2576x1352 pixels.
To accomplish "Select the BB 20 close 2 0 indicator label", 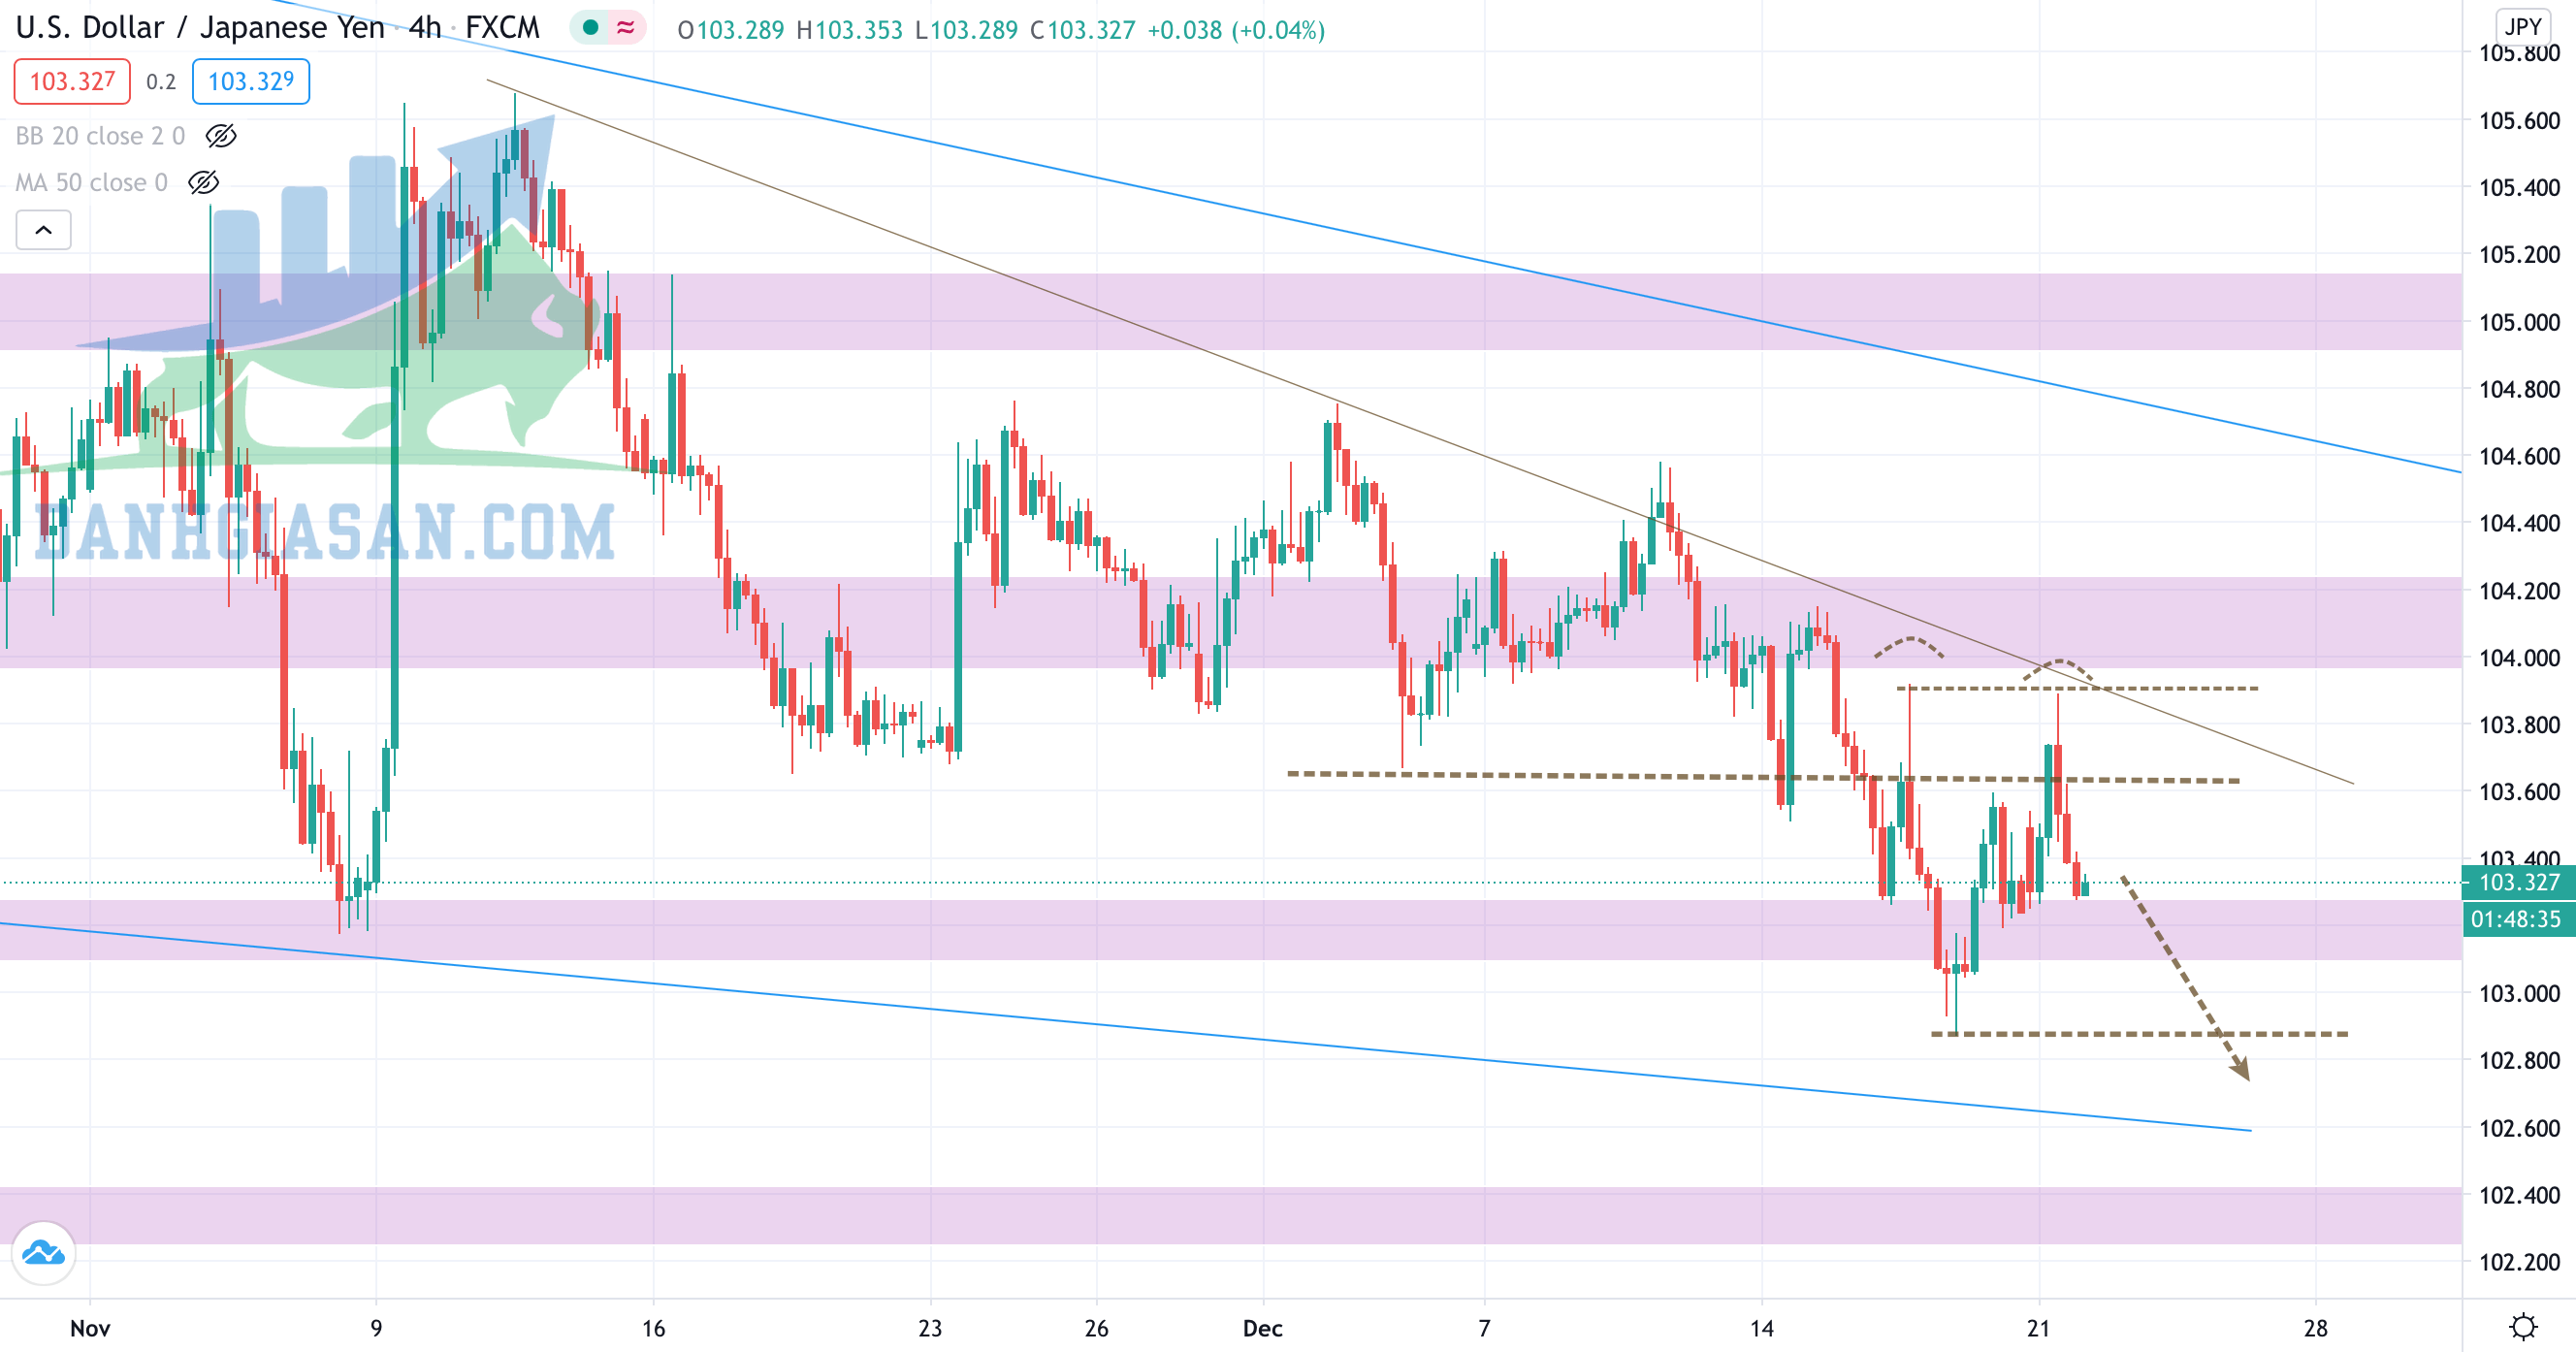I will (x=100, y=136).
